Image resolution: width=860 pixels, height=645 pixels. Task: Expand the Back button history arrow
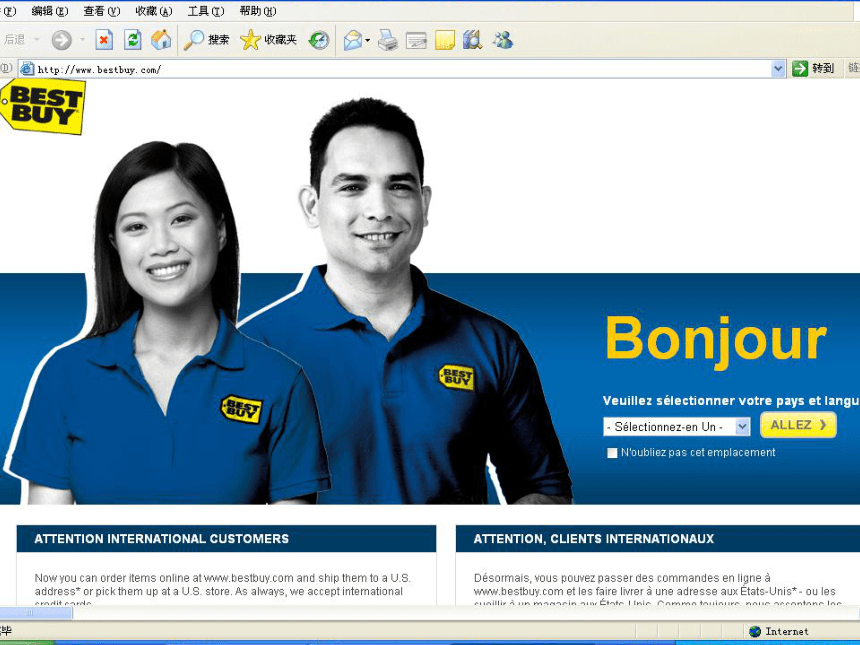(x=37, y=39)
